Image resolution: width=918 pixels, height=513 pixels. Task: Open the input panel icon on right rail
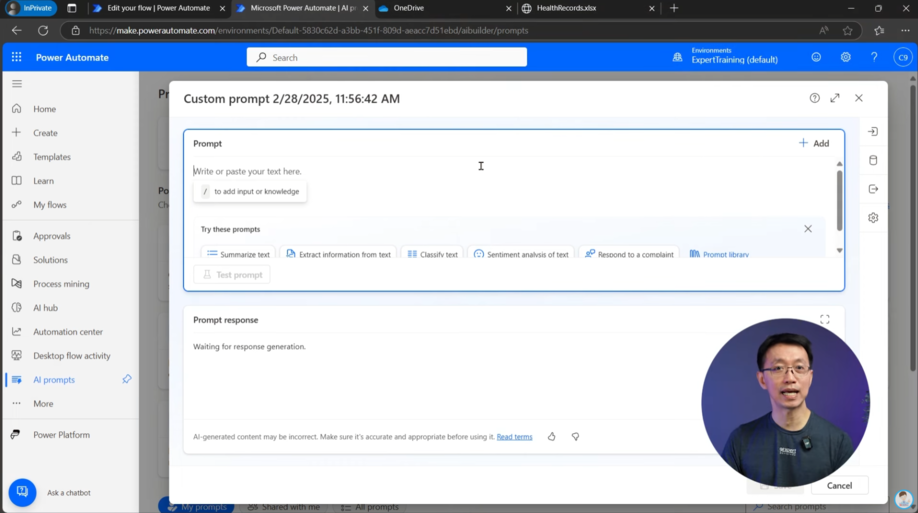(x=873, y=132)
